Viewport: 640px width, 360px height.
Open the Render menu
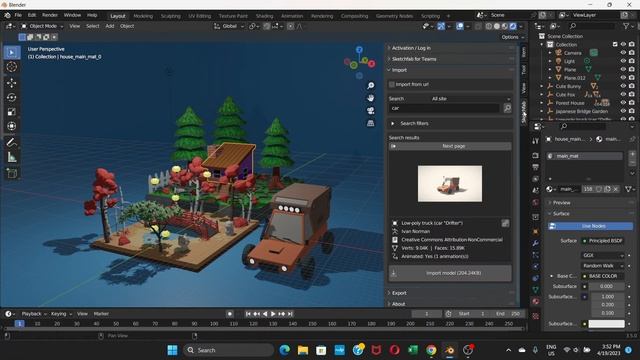pos(50,15)
